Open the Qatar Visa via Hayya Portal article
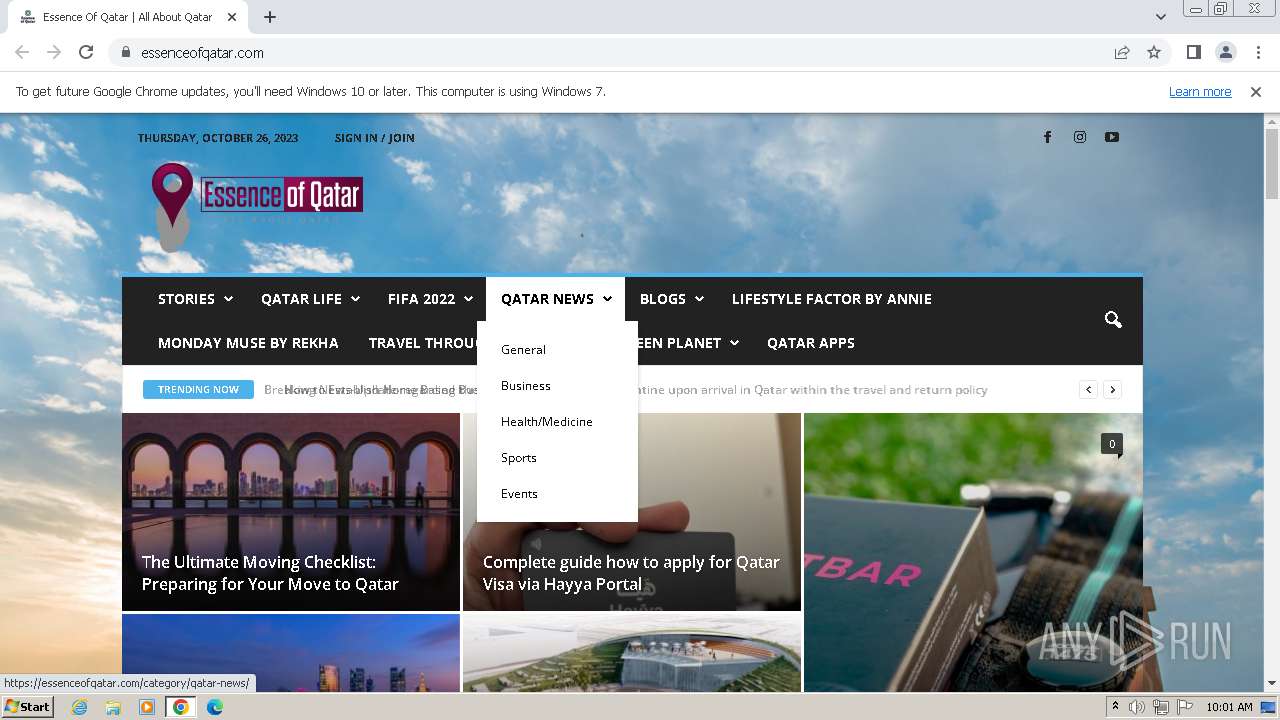Viewport: 1280px width, 720px height. coord(631,573)
